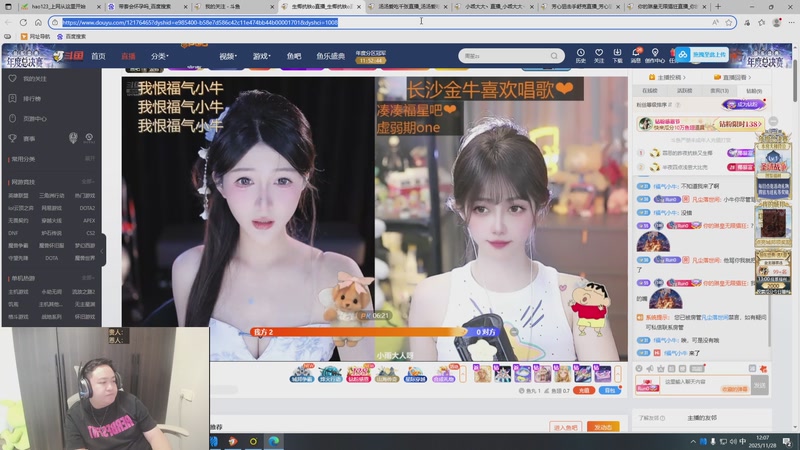The width and height of the screenshot is (800, 450).
Task: Select the first gift icon 城邦争霸
Action: (302, 374)
